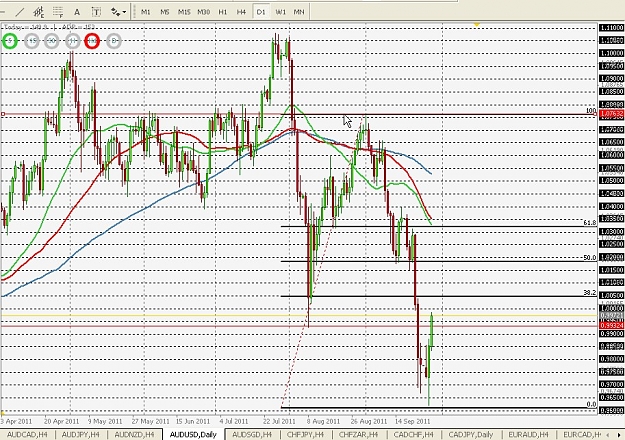Open the EURCAD chart tab
625x440 pixels.
[582, 434]
